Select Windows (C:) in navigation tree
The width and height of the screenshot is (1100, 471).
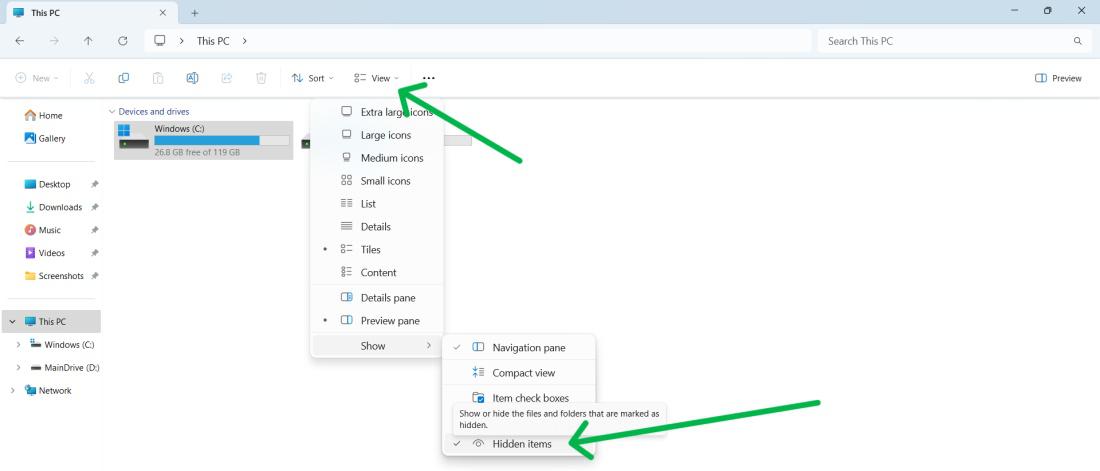tap(62, 345)
